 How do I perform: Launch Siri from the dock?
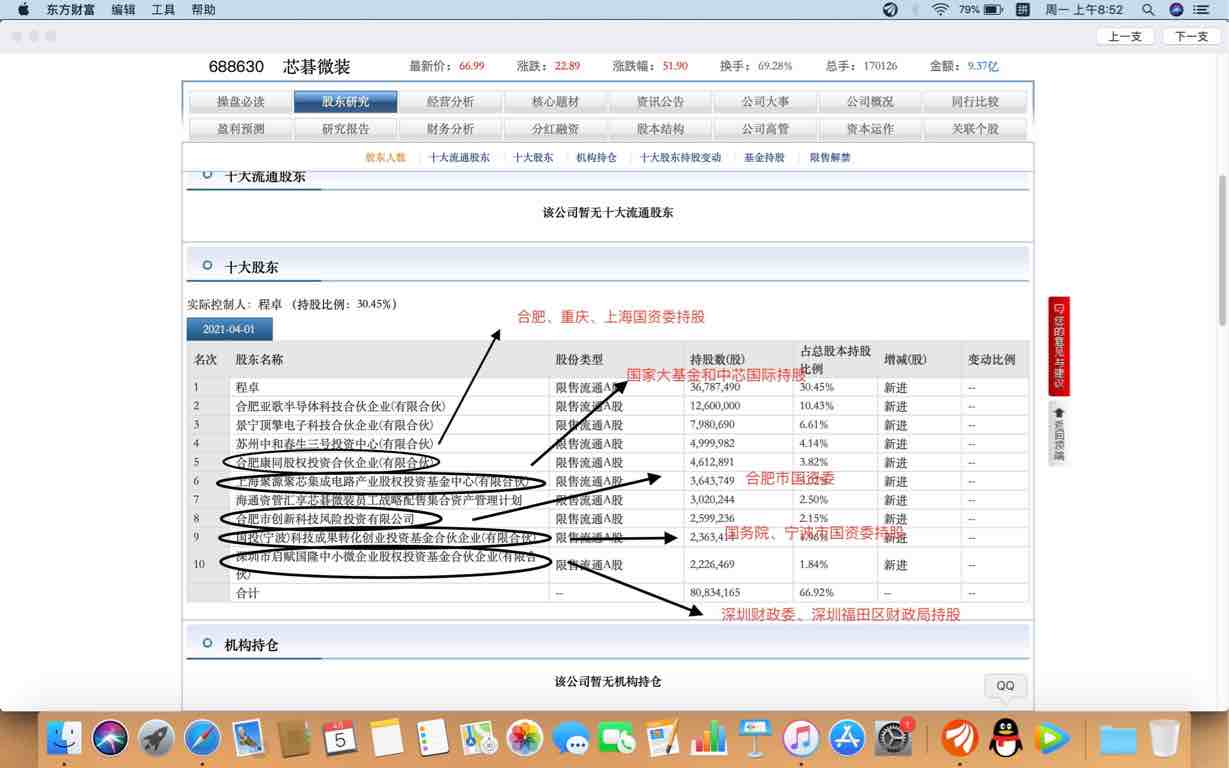coord(110,738)
